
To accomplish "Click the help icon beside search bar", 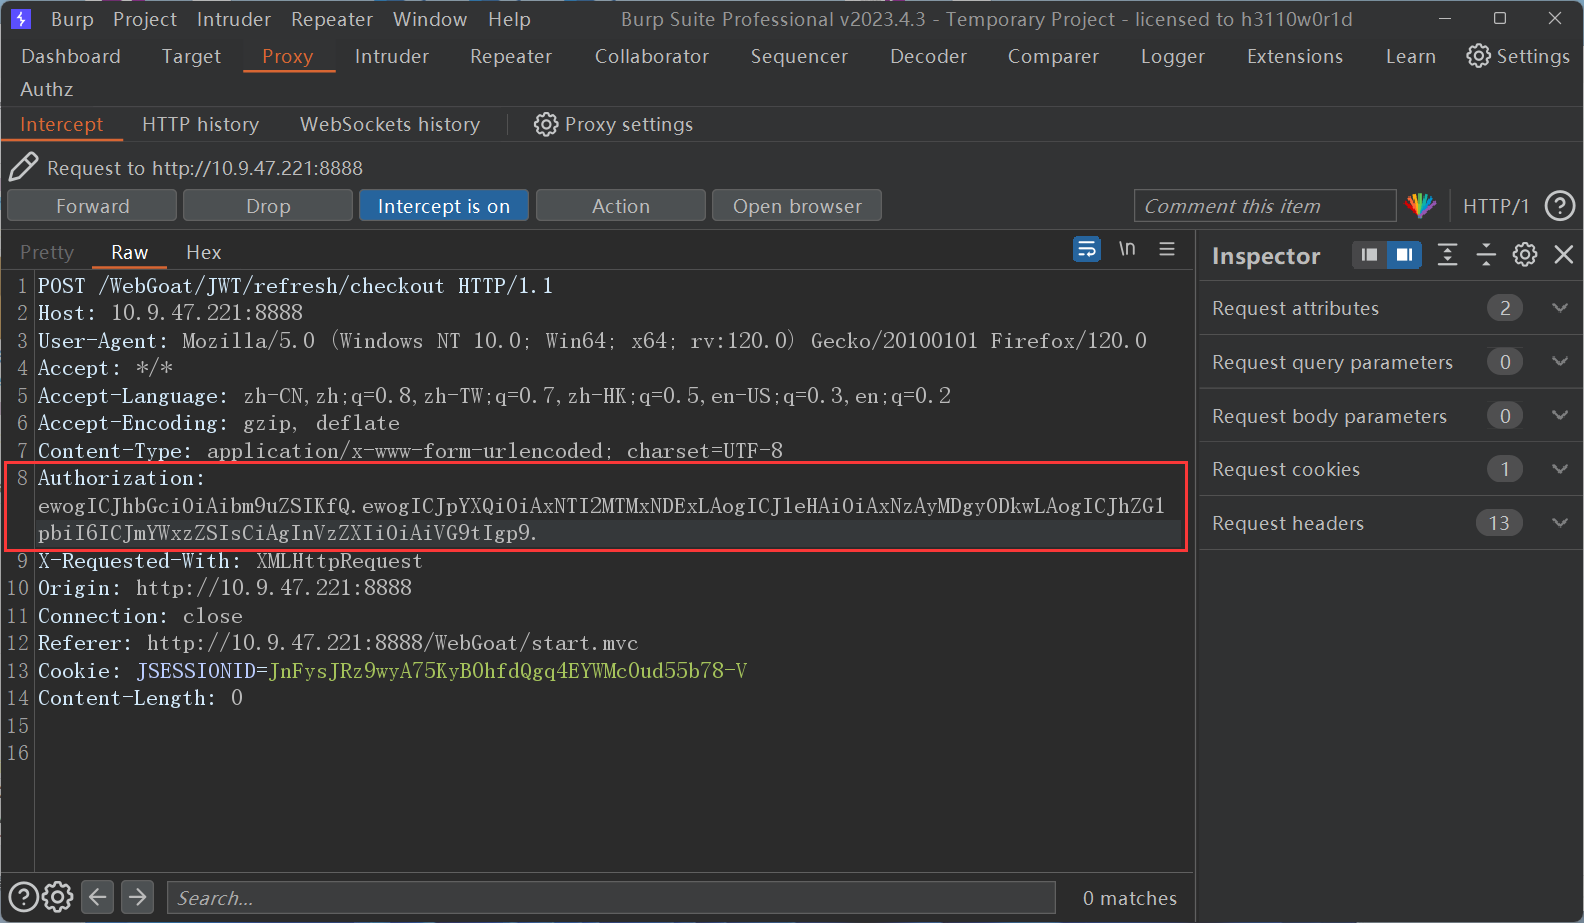I will (x=23, y=897).
